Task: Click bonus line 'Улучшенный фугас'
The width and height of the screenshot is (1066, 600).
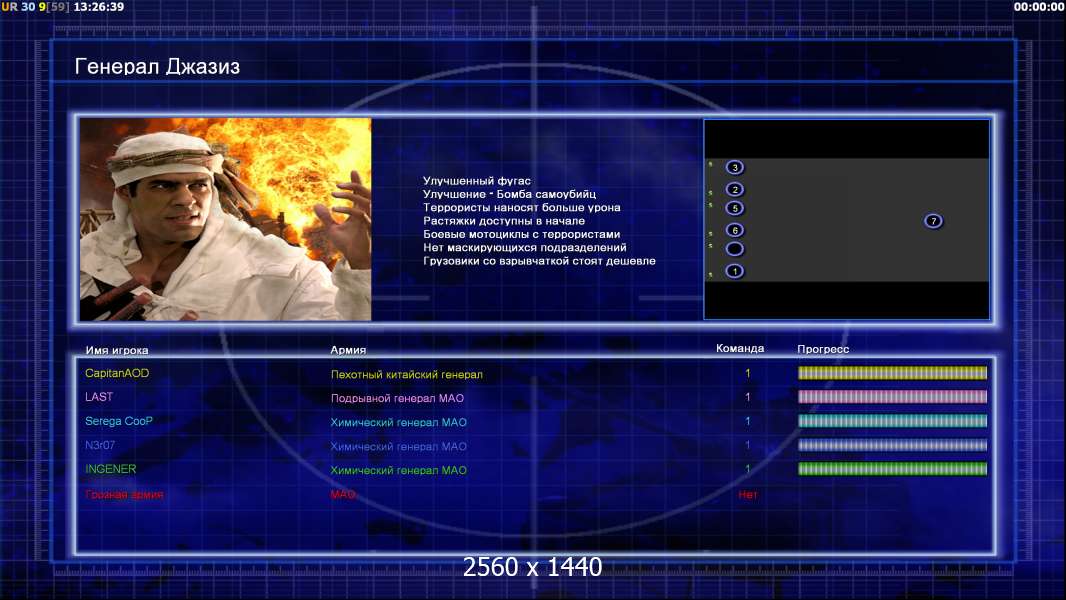Action: [x=477, y=181]
